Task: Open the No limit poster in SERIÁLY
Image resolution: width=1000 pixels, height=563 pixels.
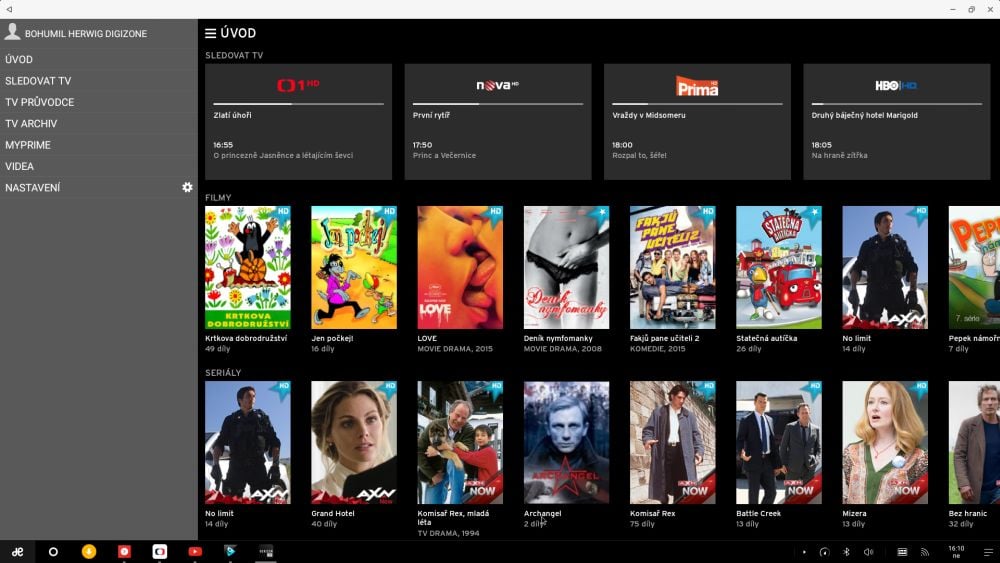Action: pos(247,442)
